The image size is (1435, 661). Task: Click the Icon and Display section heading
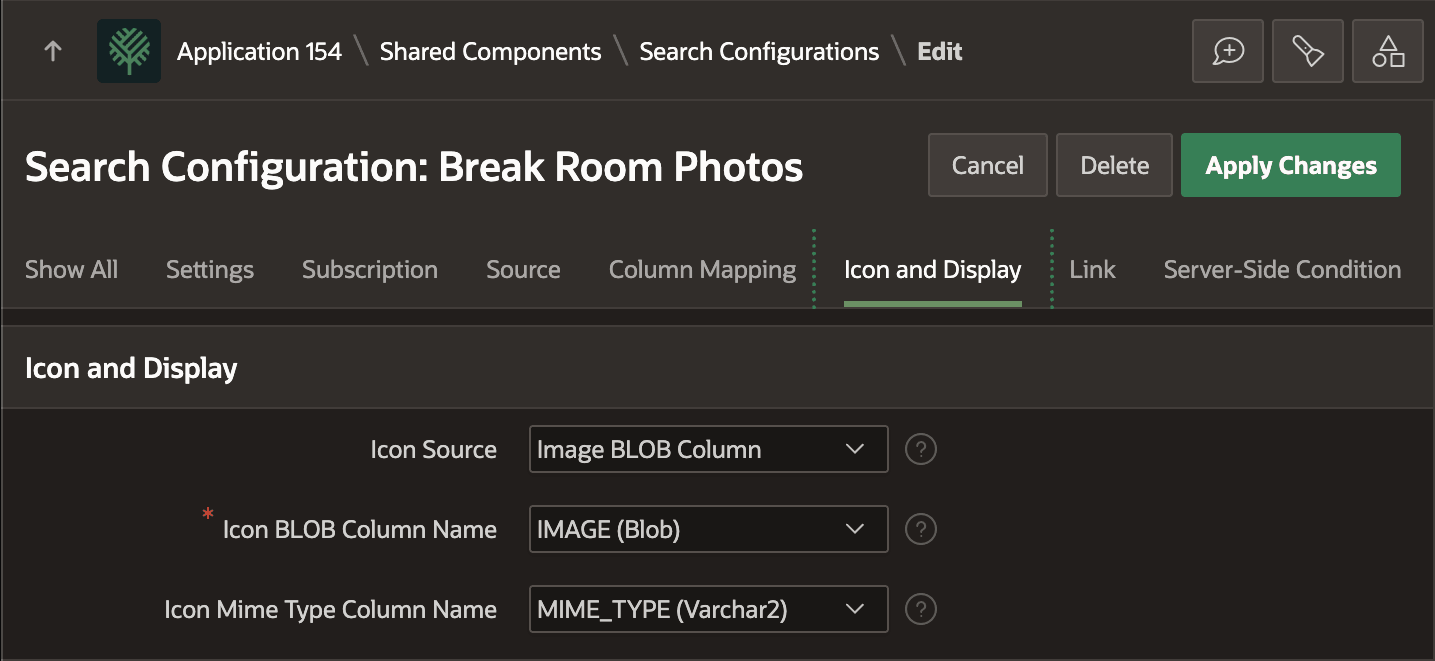(x=131, y=368)
